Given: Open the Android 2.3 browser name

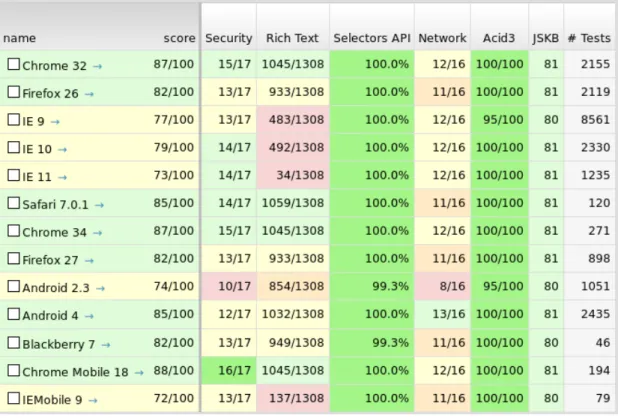Looking at the screenshot, I should pyautogui.click(x=56, y=288).
